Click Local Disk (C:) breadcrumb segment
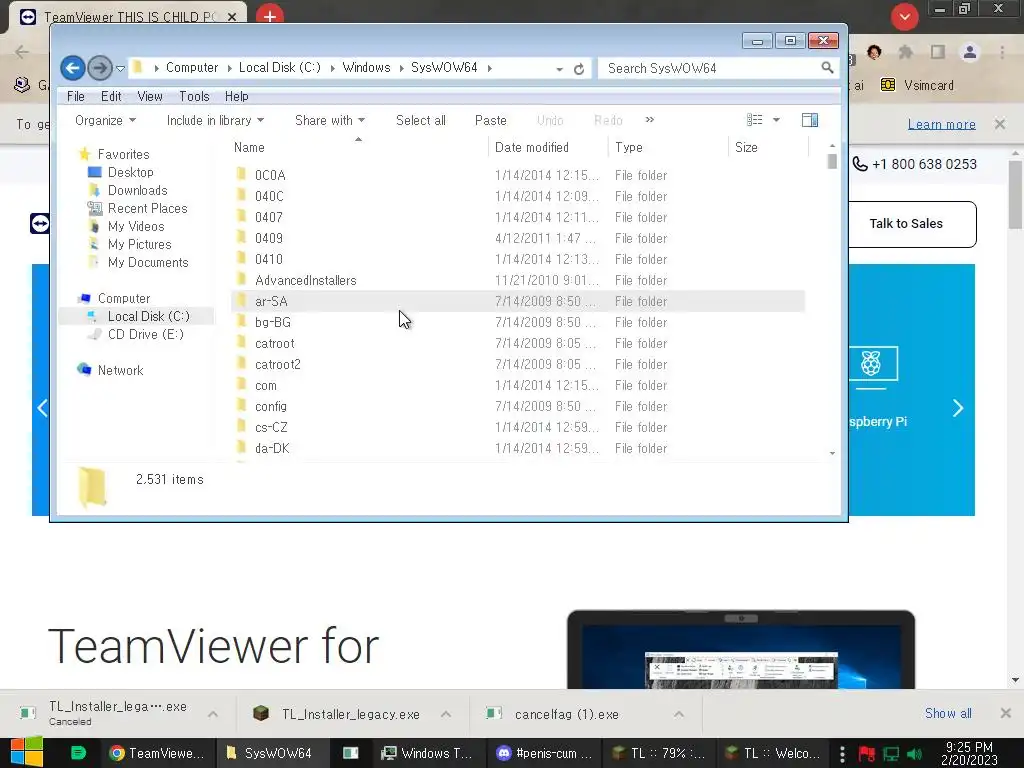 280,67
